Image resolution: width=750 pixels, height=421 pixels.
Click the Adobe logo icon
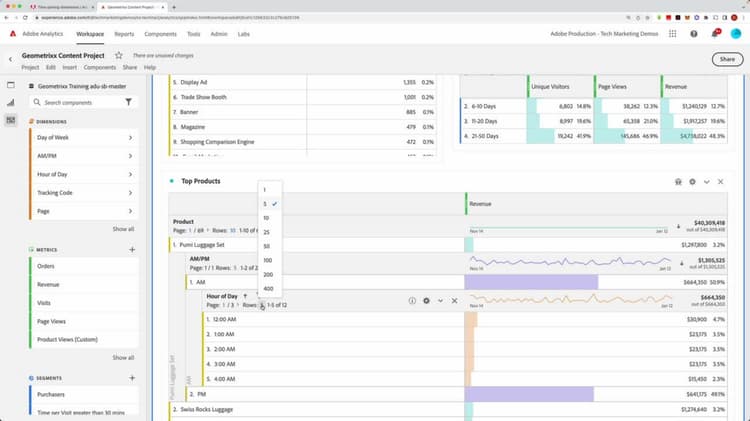(x=13, y=33)
